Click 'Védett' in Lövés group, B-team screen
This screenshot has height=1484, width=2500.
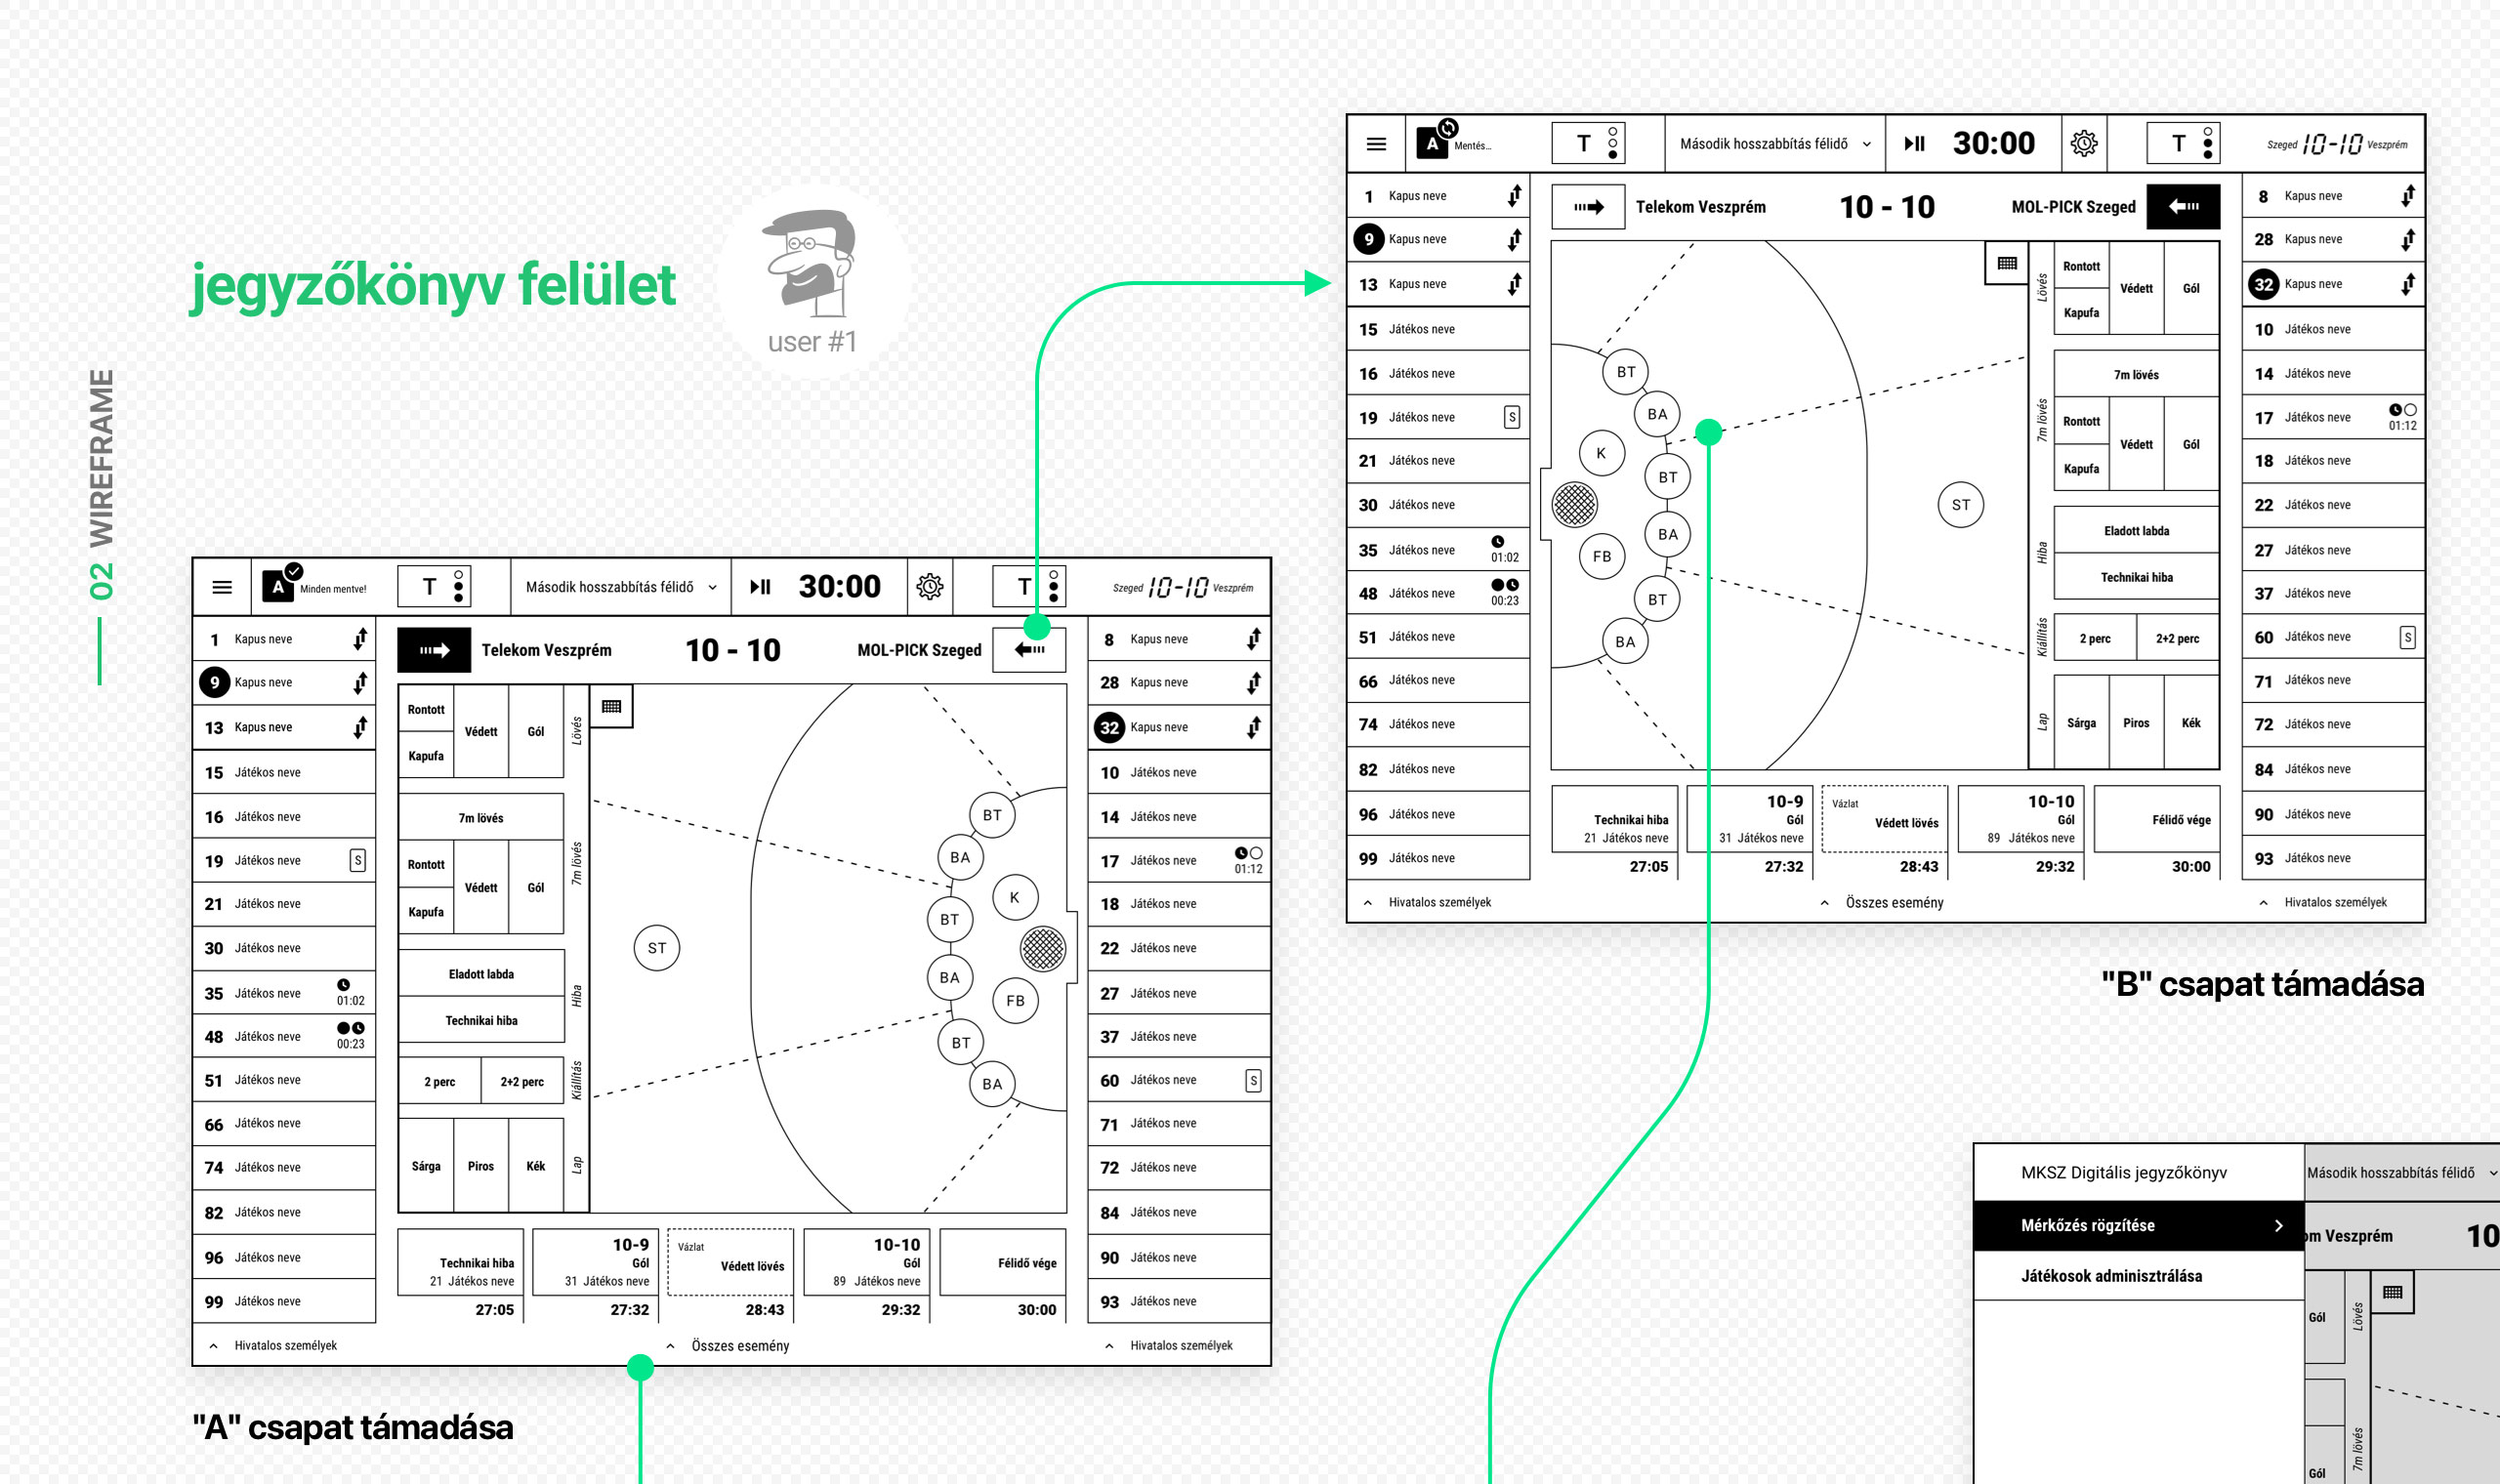(2136, 289)
